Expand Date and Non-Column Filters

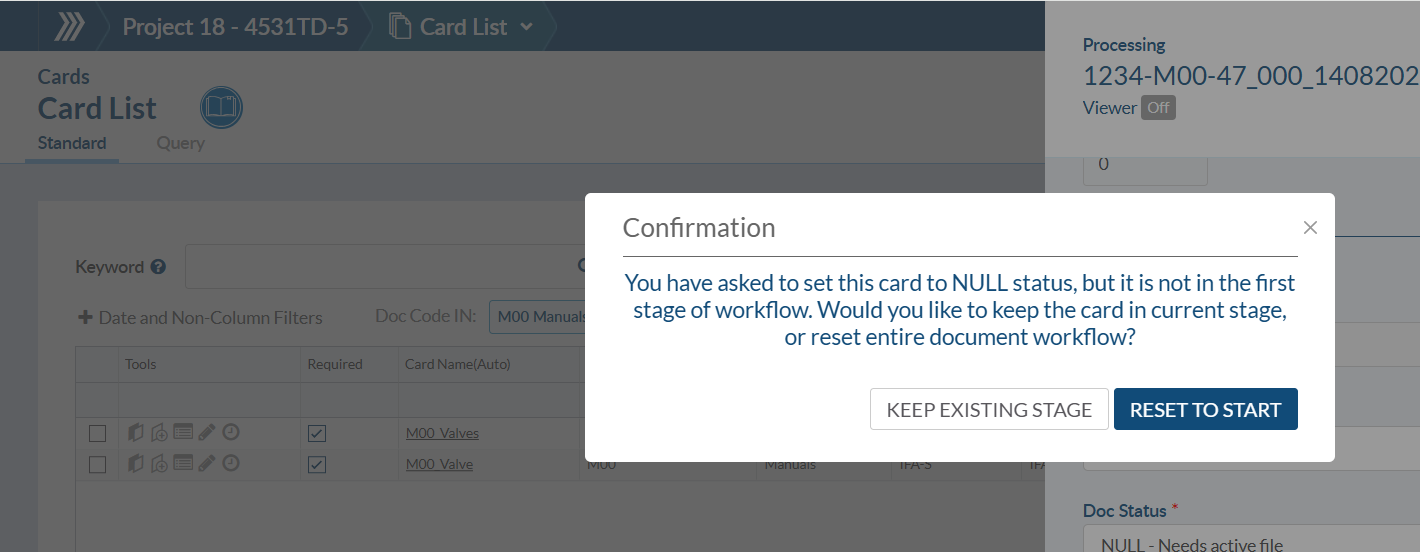click(x=200, y=318)
